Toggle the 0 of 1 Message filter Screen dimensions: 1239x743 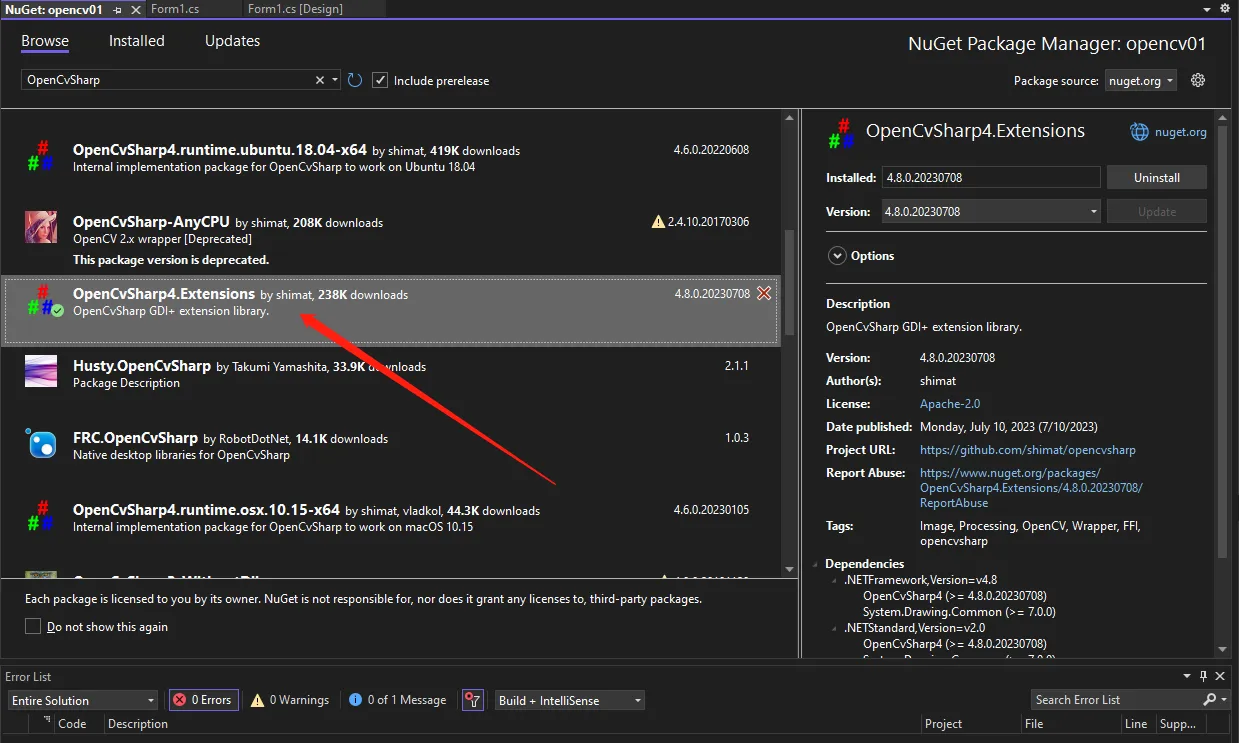click(x=399, y=700)
